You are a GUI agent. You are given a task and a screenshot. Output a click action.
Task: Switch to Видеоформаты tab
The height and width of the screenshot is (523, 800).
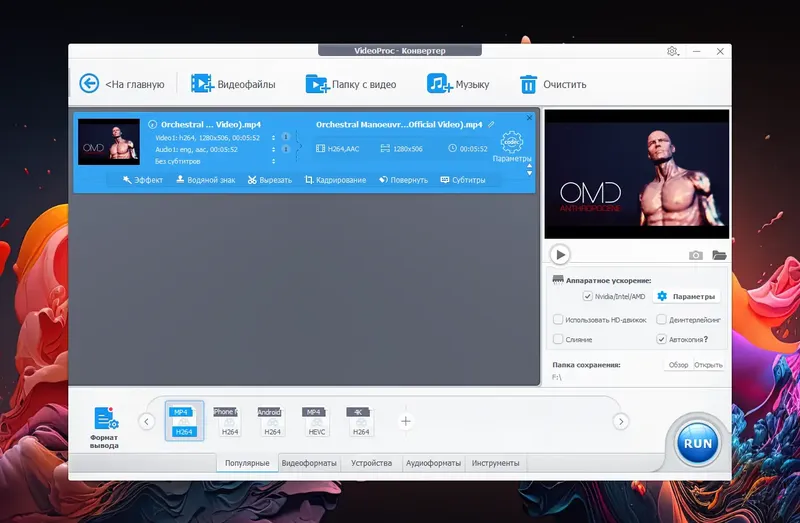[x=309, y=463]
